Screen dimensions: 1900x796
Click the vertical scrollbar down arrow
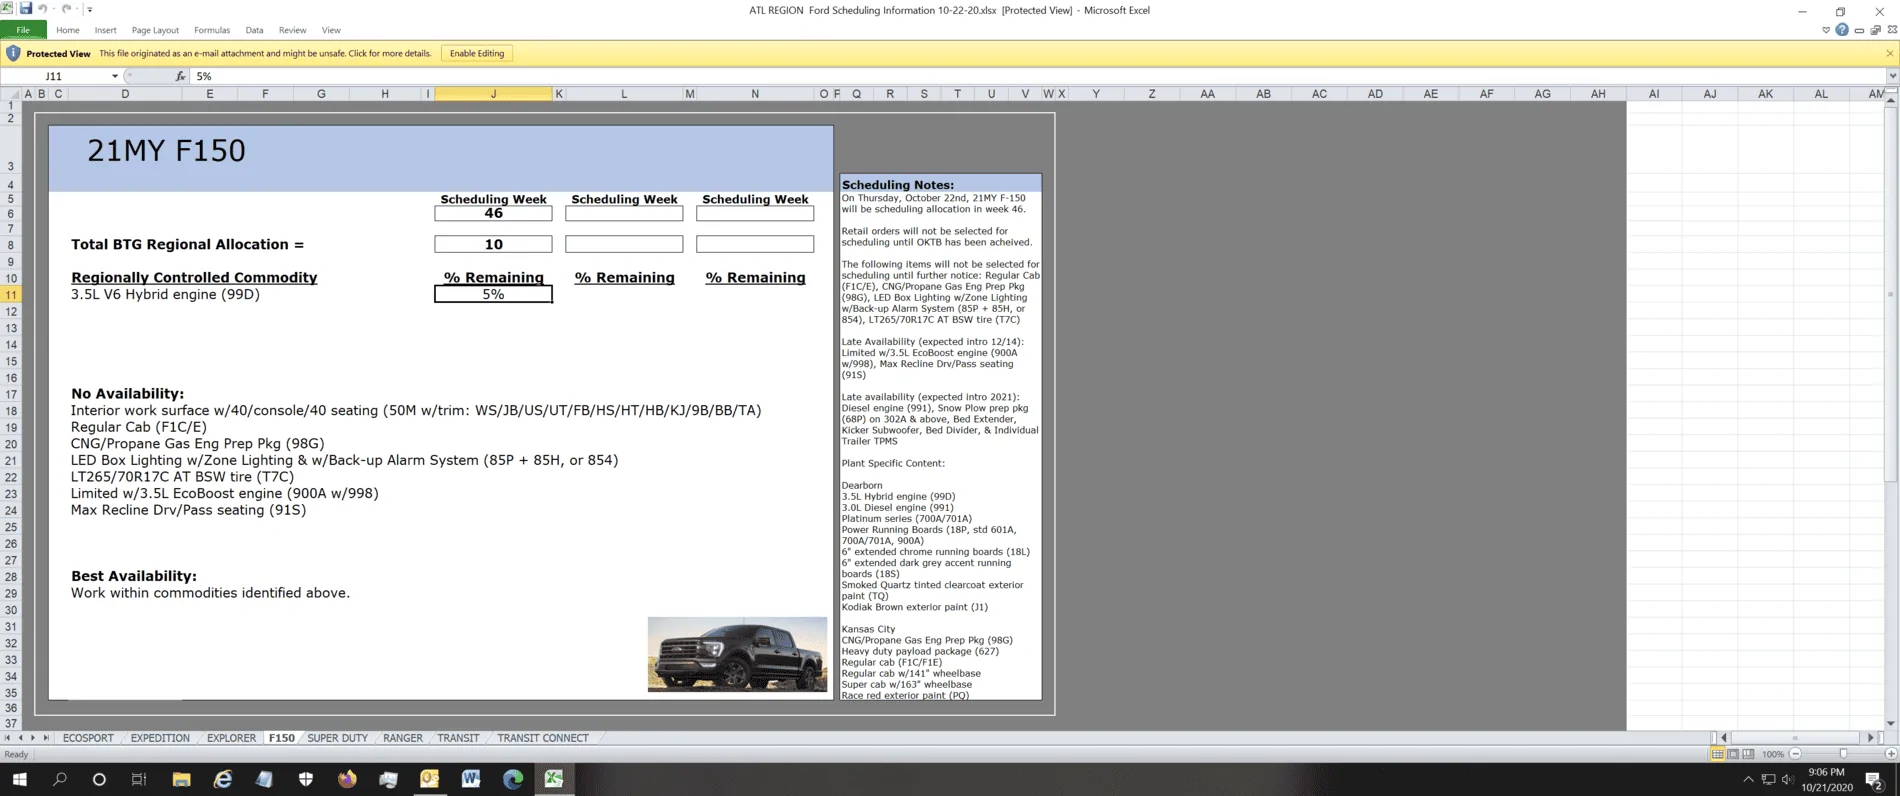click(1890, 723)
